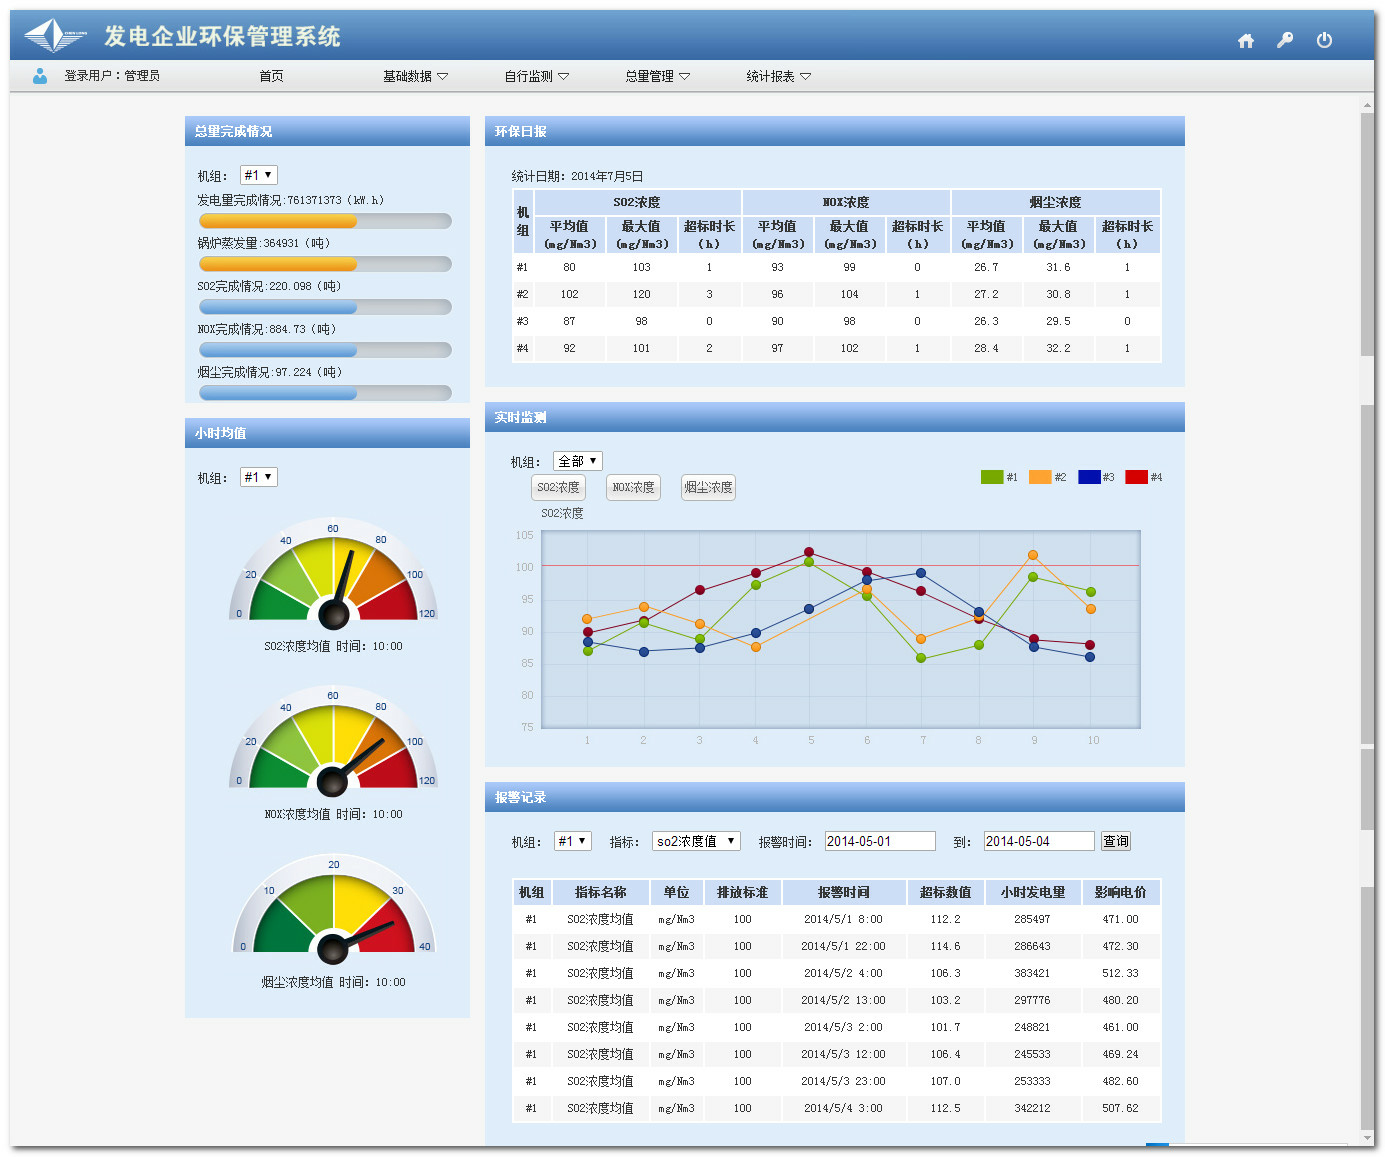Toggle the SO2浓度 chart button
The image size is (1385, 1157).
pyautogui.click(x=558, y=488)
